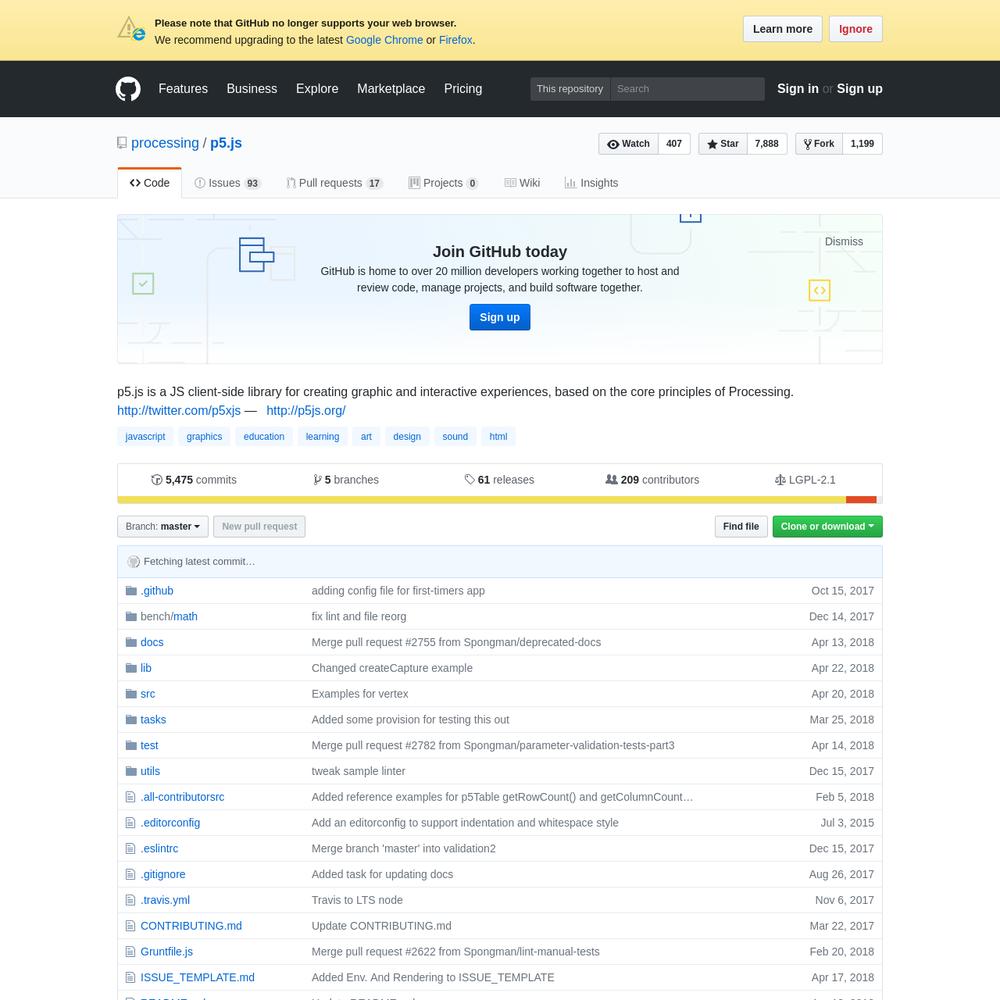Open the Firefox link in warning banner
Viewport: 1000px width, 1000px height.
point(455,40)
